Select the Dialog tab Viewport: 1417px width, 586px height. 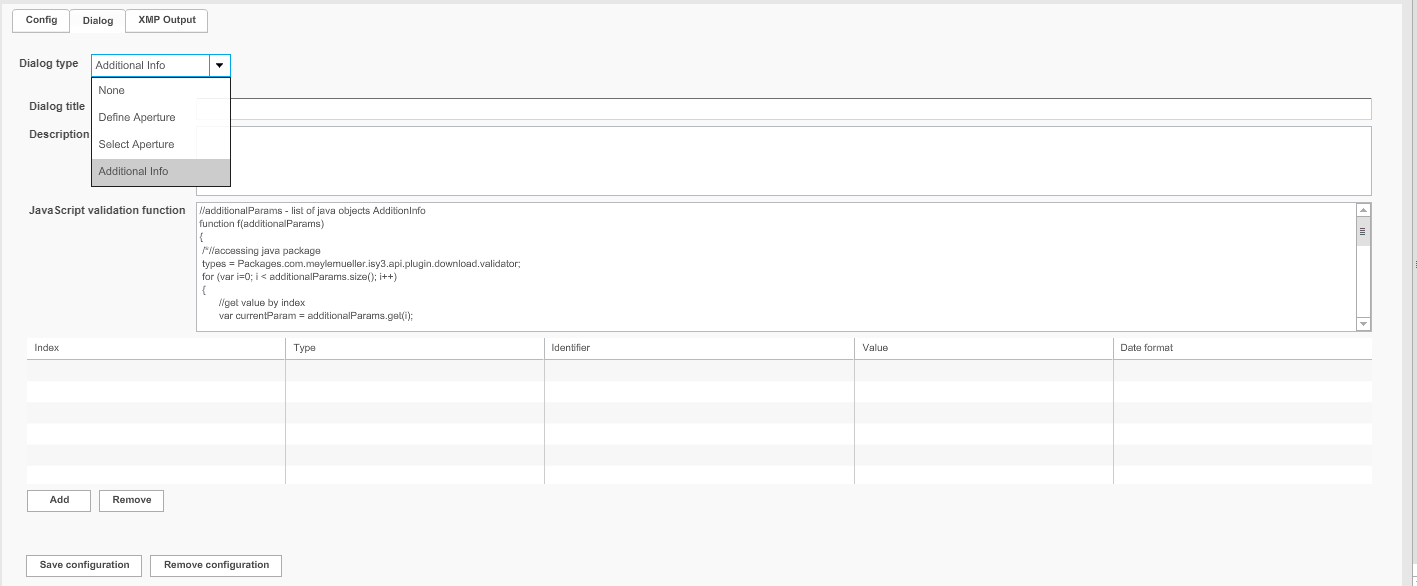(97, 20)
